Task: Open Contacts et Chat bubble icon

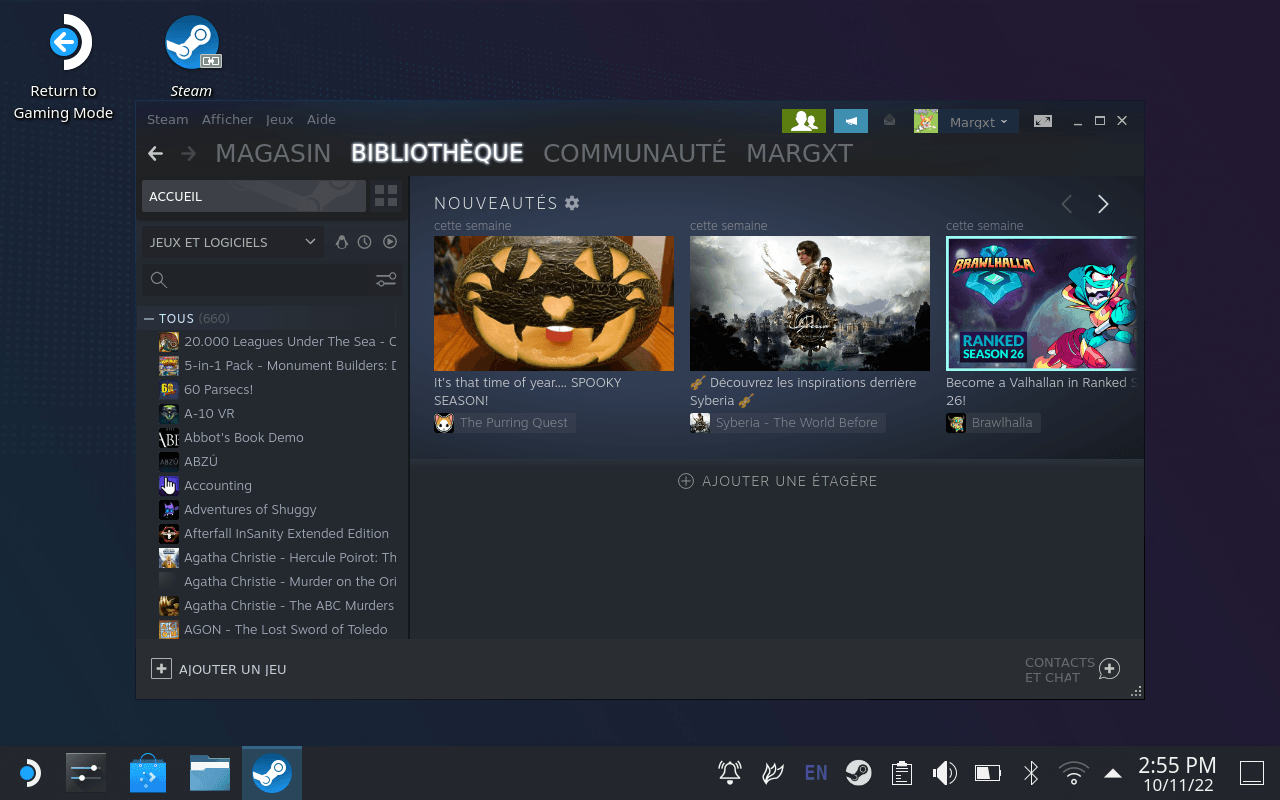Action: [x=1109, y=669]
